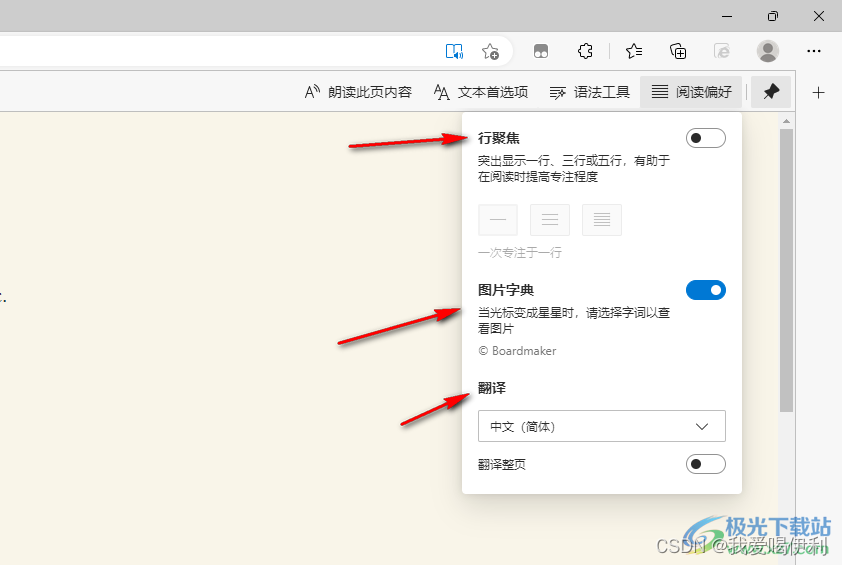
Task: Click the pin toolbar icon
Action: pyautogui.click(x=771, y=92)
